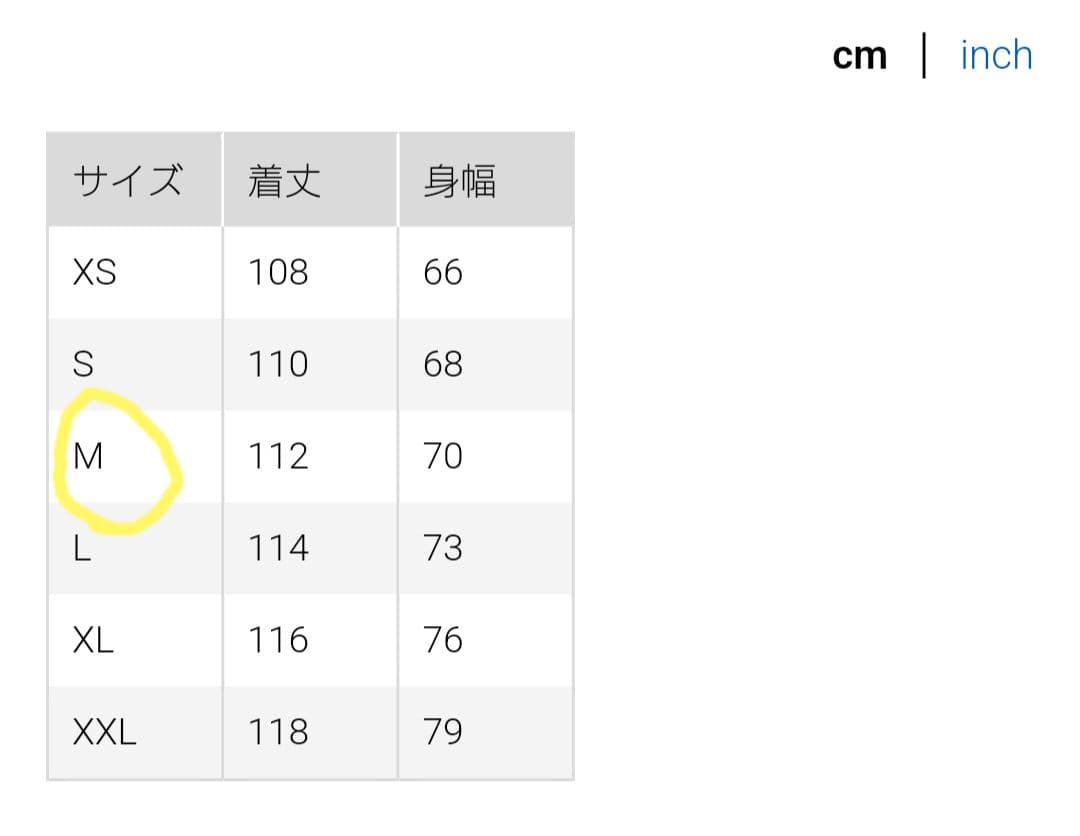Click the 79 width value for XXL
The height and width of the screenshot is (836, 1080).
443,733
